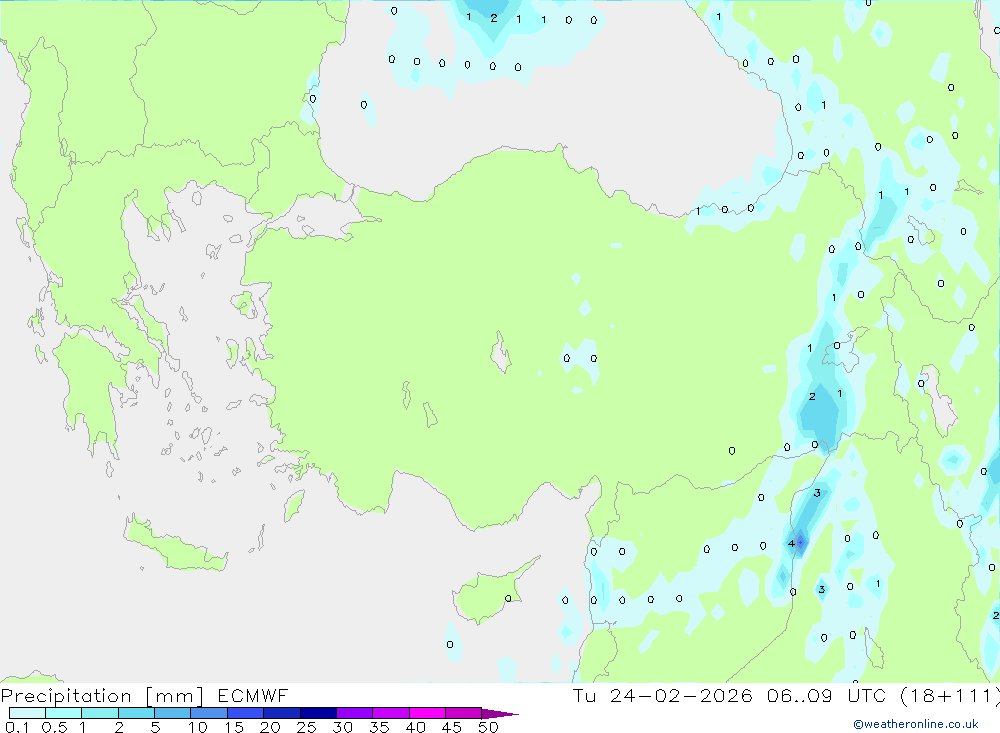Click the 0.1 legend scale label
Screen dimensions: 1000x733
(x=17, y=727)
